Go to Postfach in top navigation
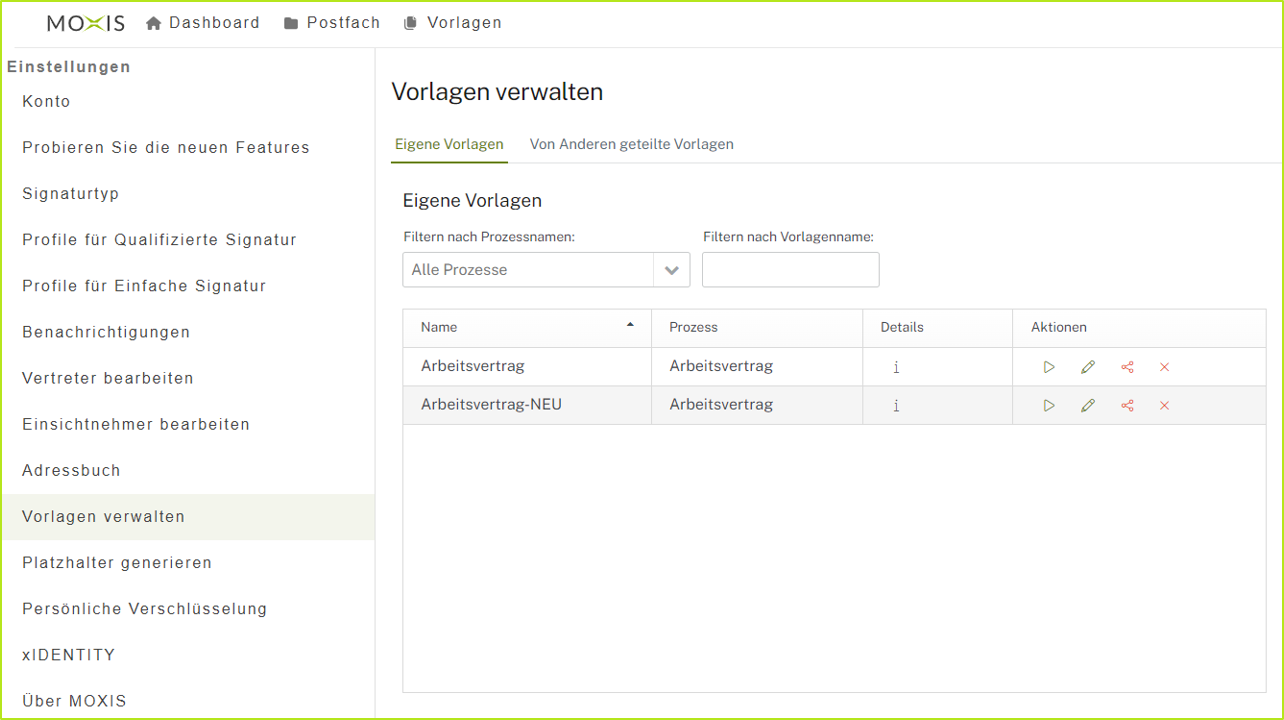 point(332,23)
